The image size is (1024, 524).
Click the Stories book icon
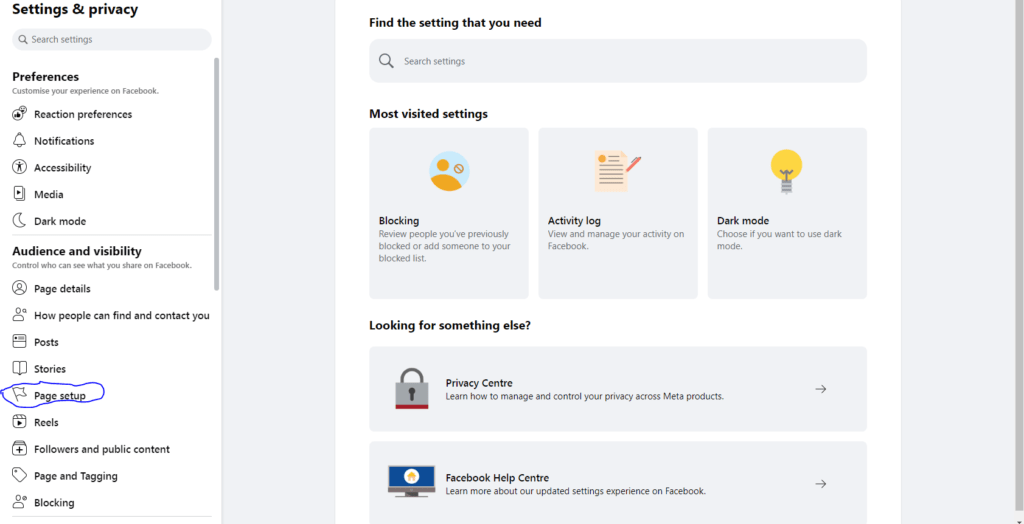(x=20, y=368)
